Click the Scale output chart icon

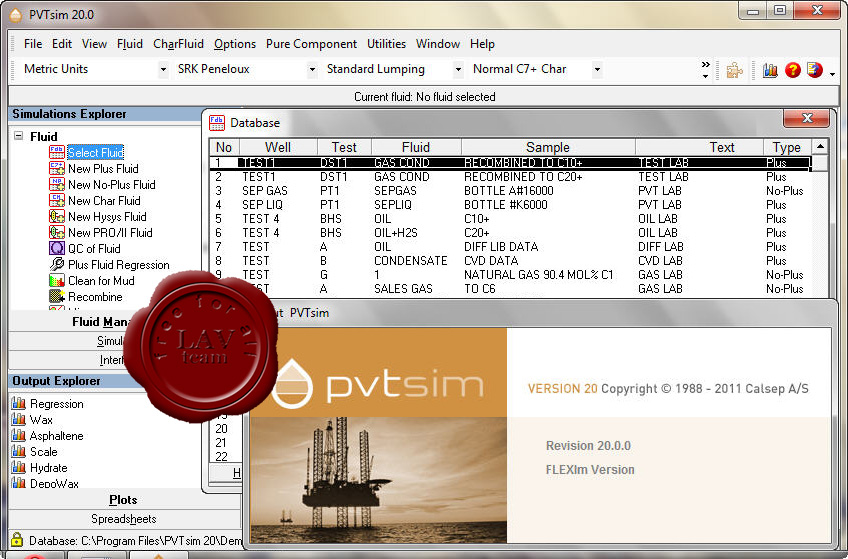pos(18,451)
